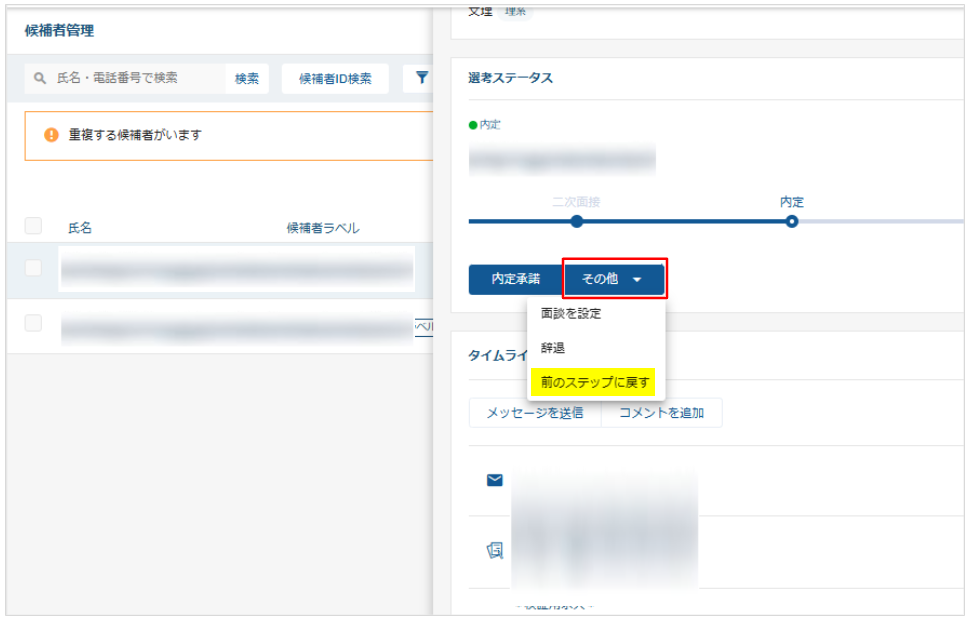Choose 面談を設定 from the menu

pos(571,314)
